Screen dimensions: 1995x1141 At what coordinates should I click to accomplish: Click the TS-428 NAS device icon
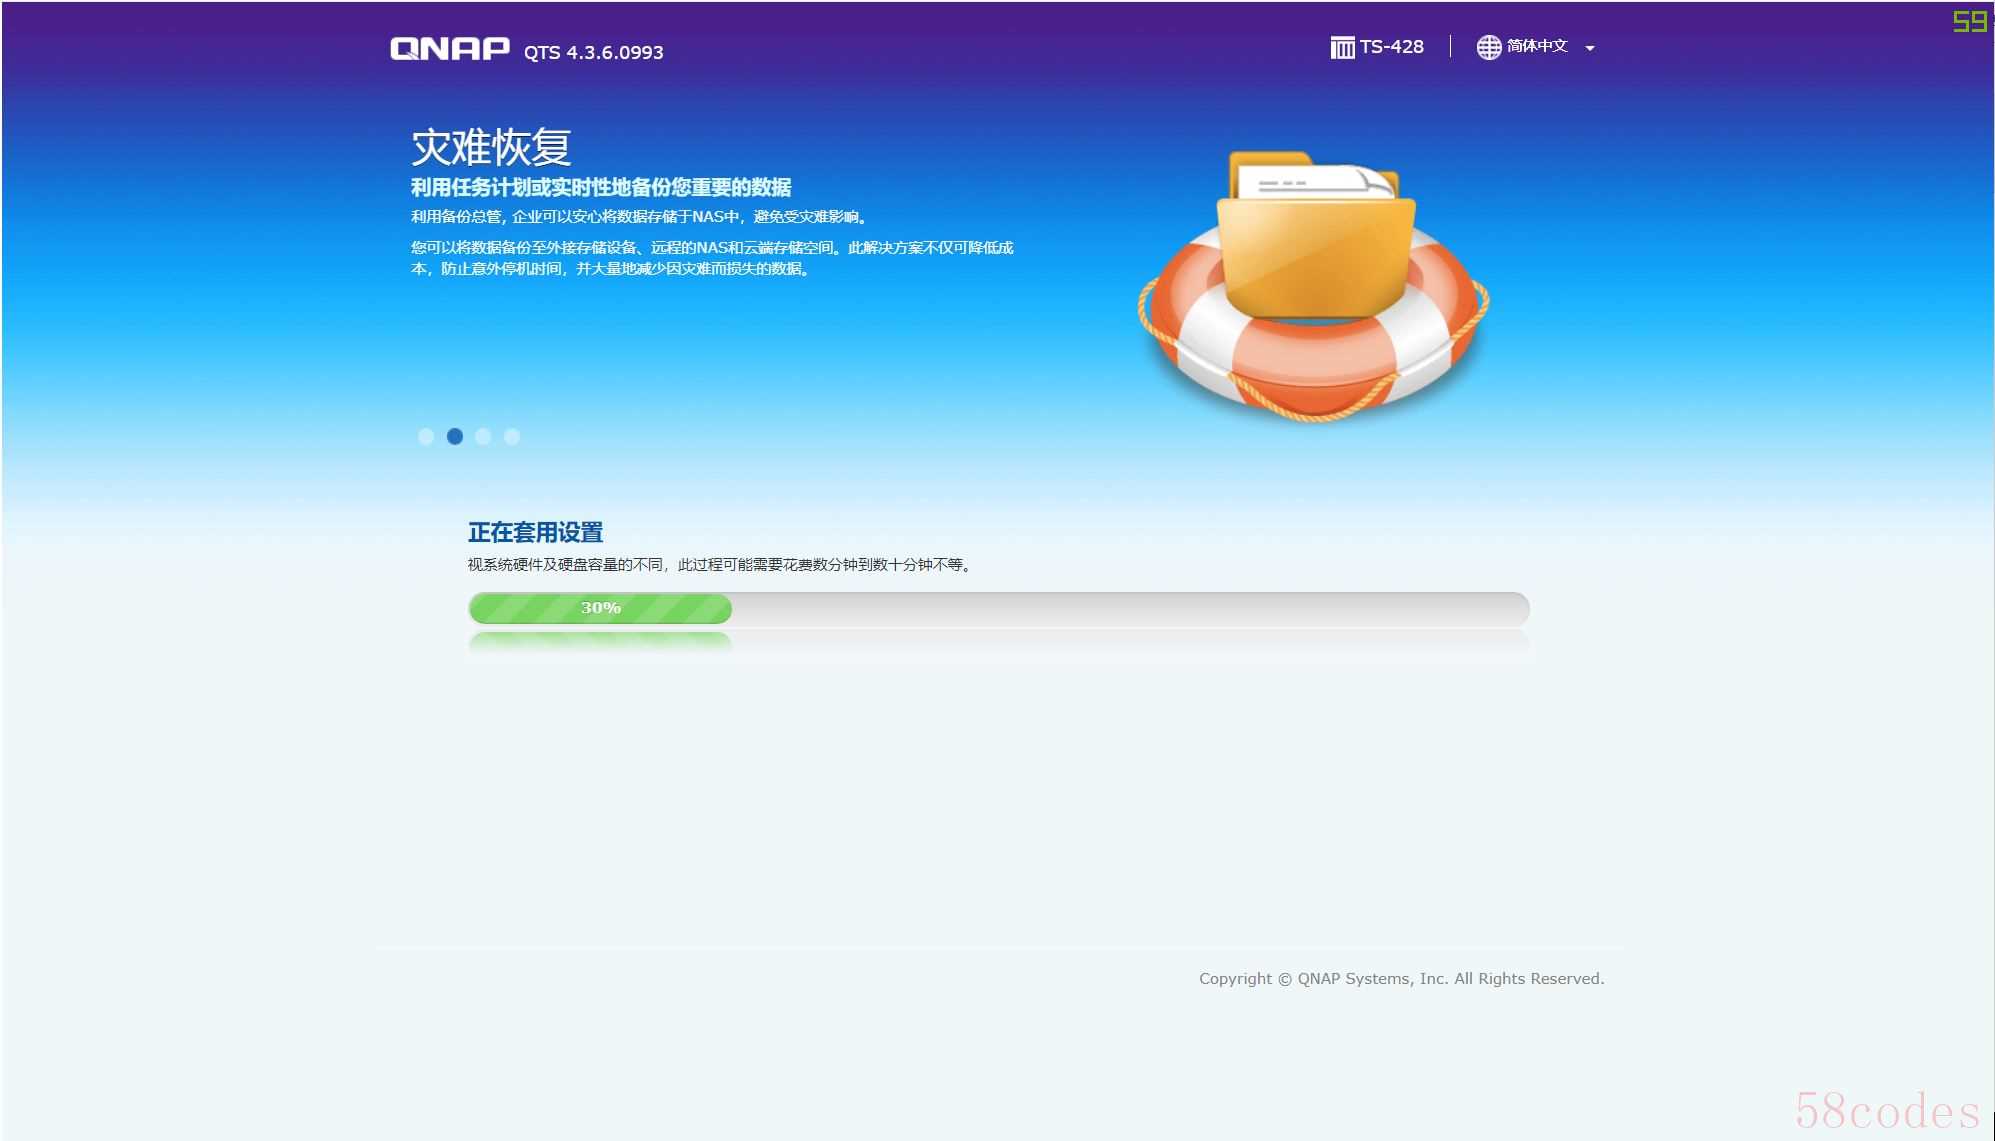click(1342, 47)
